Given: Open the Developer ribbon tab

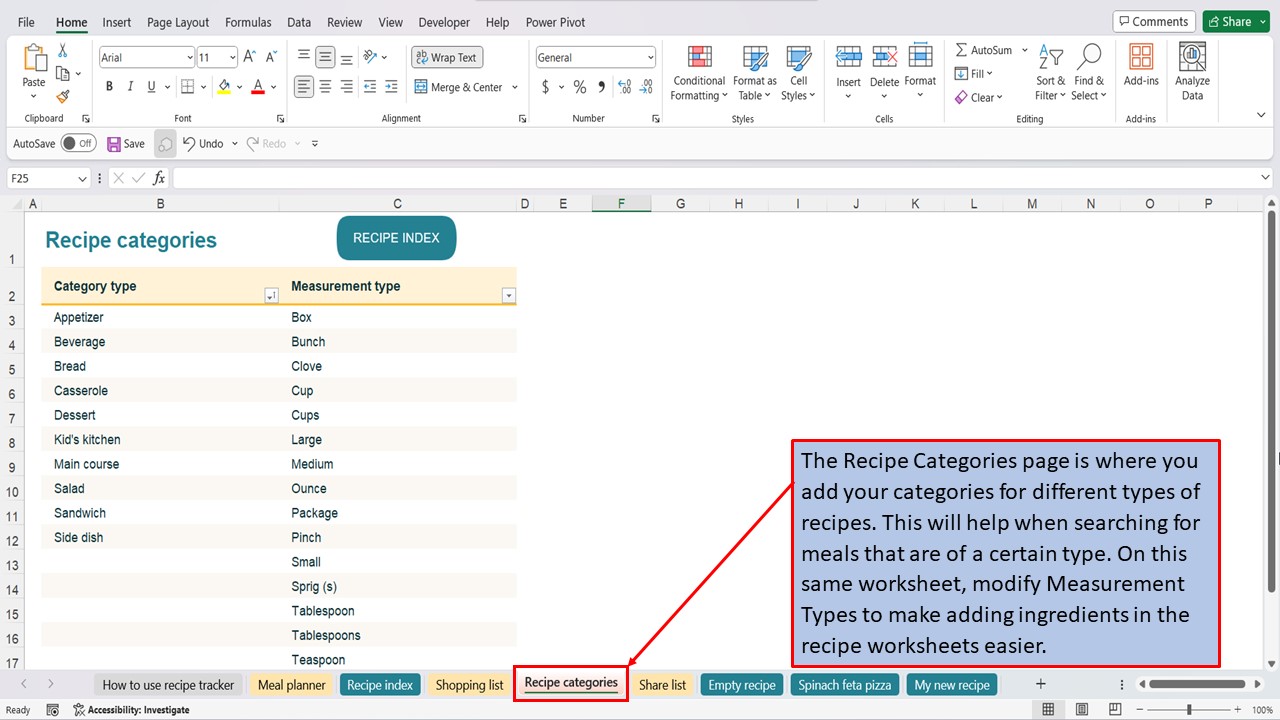Looking at the screenshot, I should [443, 22].
